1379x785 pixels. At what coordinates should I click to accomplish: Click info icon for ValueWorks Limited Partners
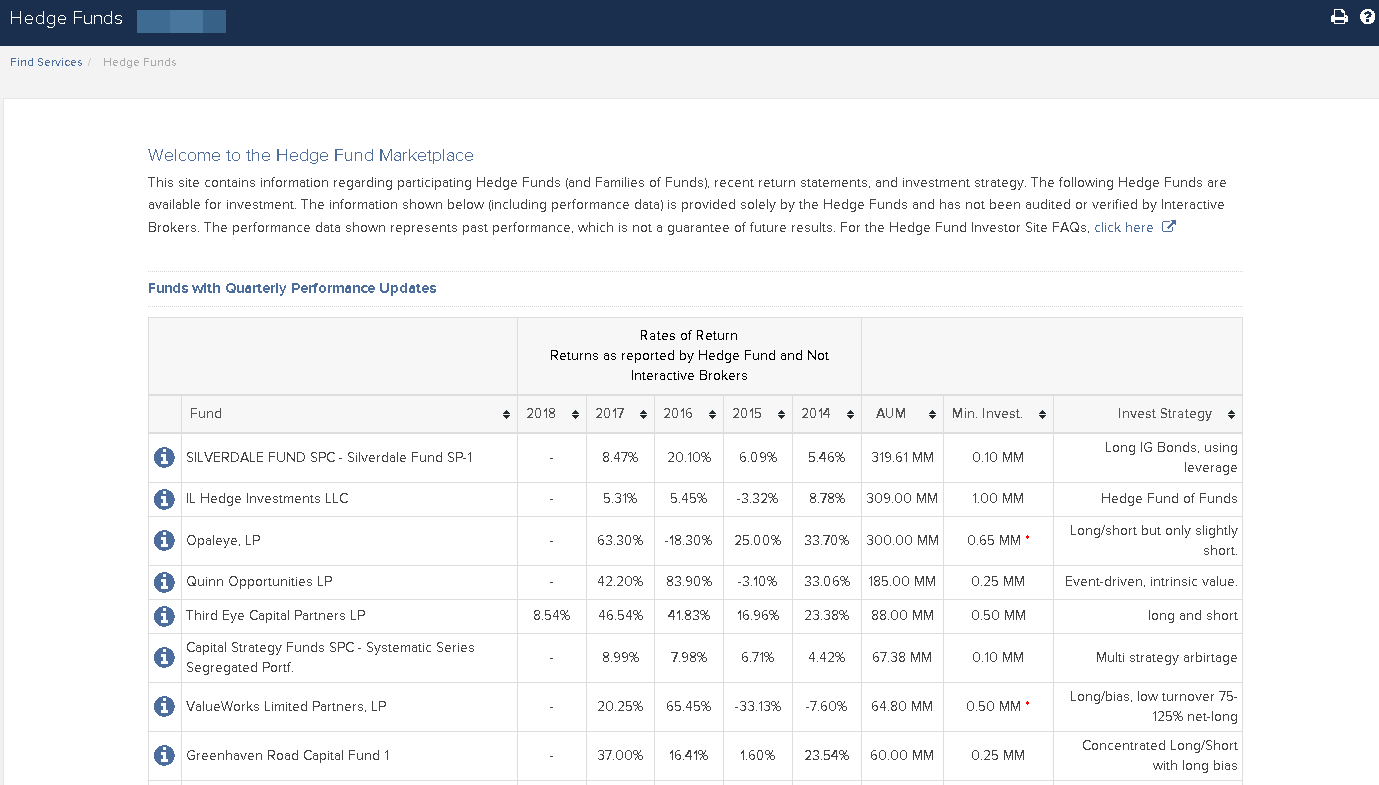164,706
